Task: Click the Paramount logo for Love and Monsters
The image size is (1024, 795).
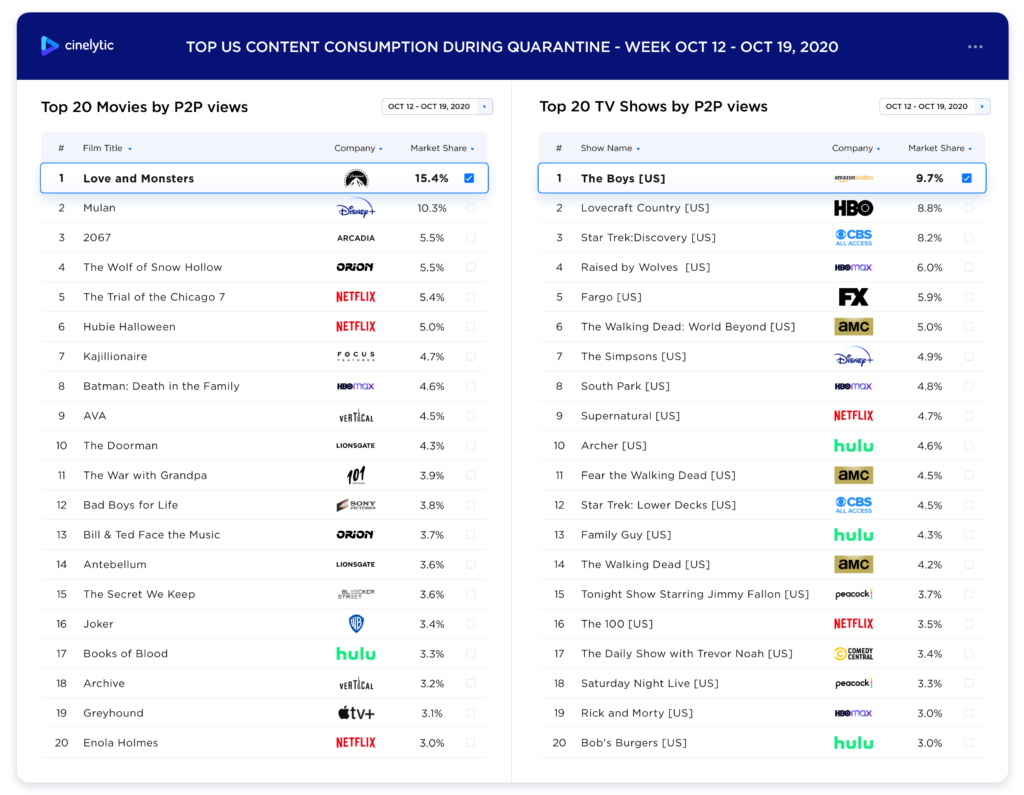Action: 356,178
